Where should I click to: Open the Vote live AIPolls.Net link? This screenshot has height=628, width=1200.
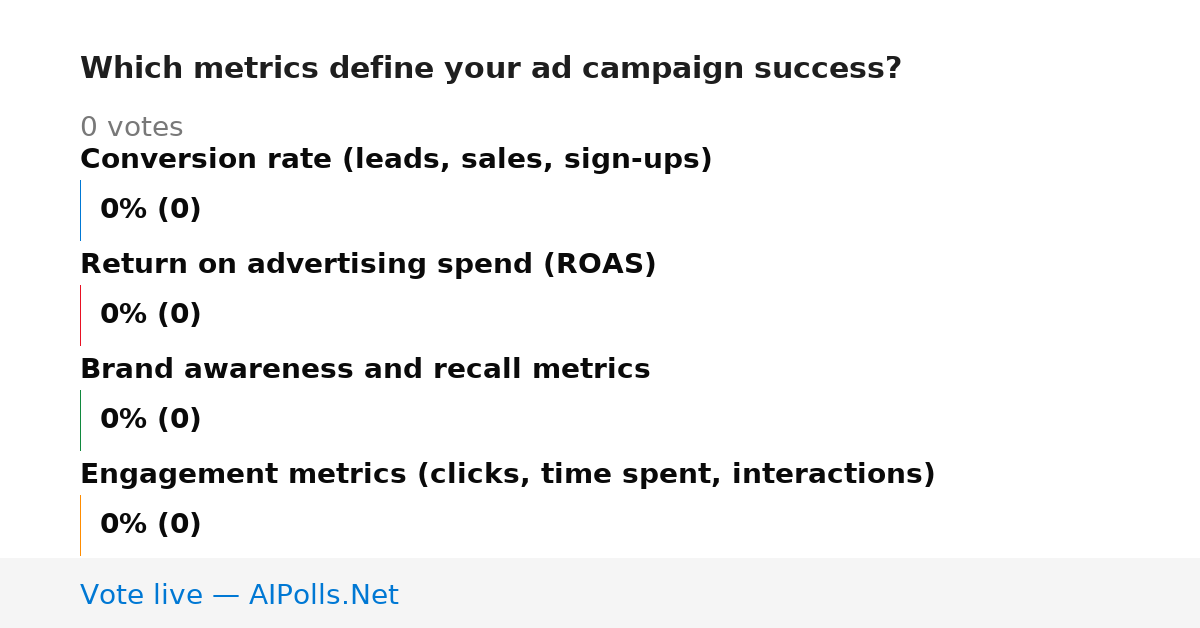[x=239, y=595]
